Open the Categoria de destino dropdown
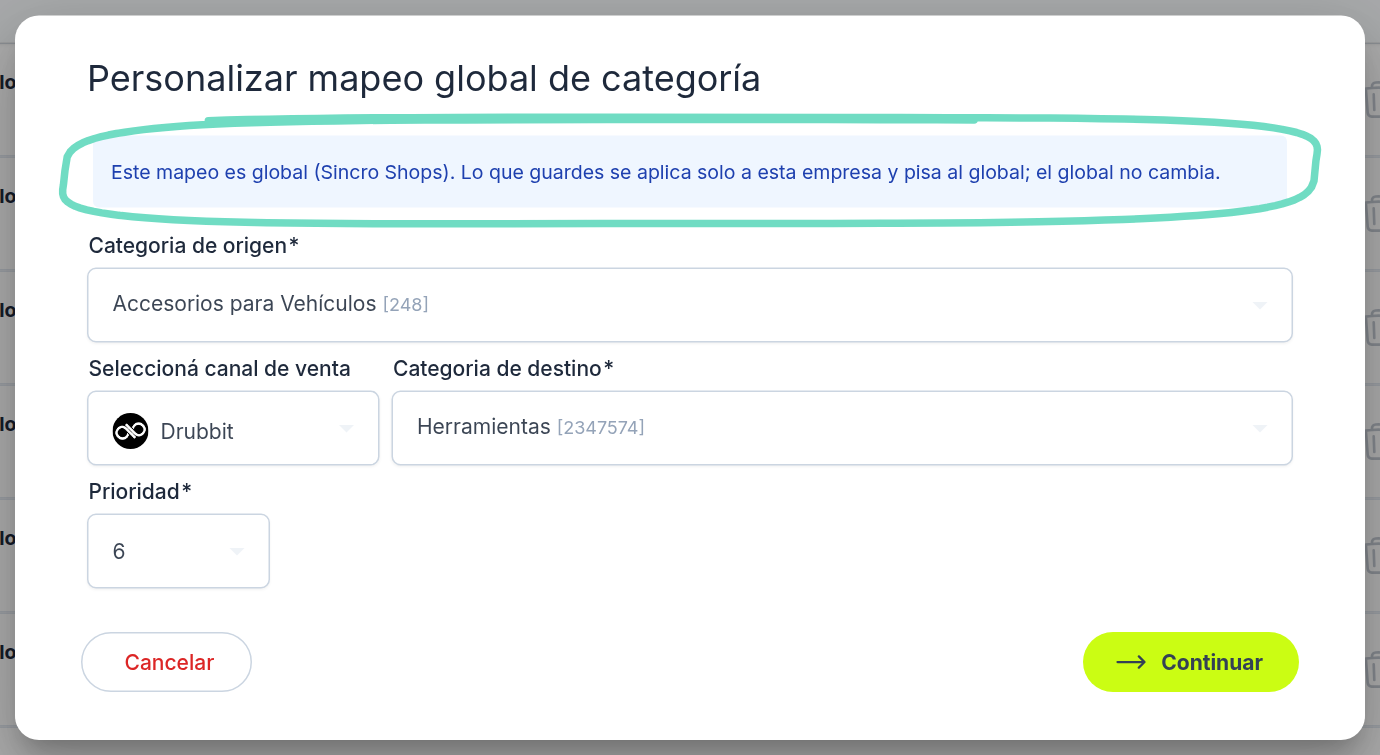Screen dimensions: 1380x755 [x=842, y=428]
